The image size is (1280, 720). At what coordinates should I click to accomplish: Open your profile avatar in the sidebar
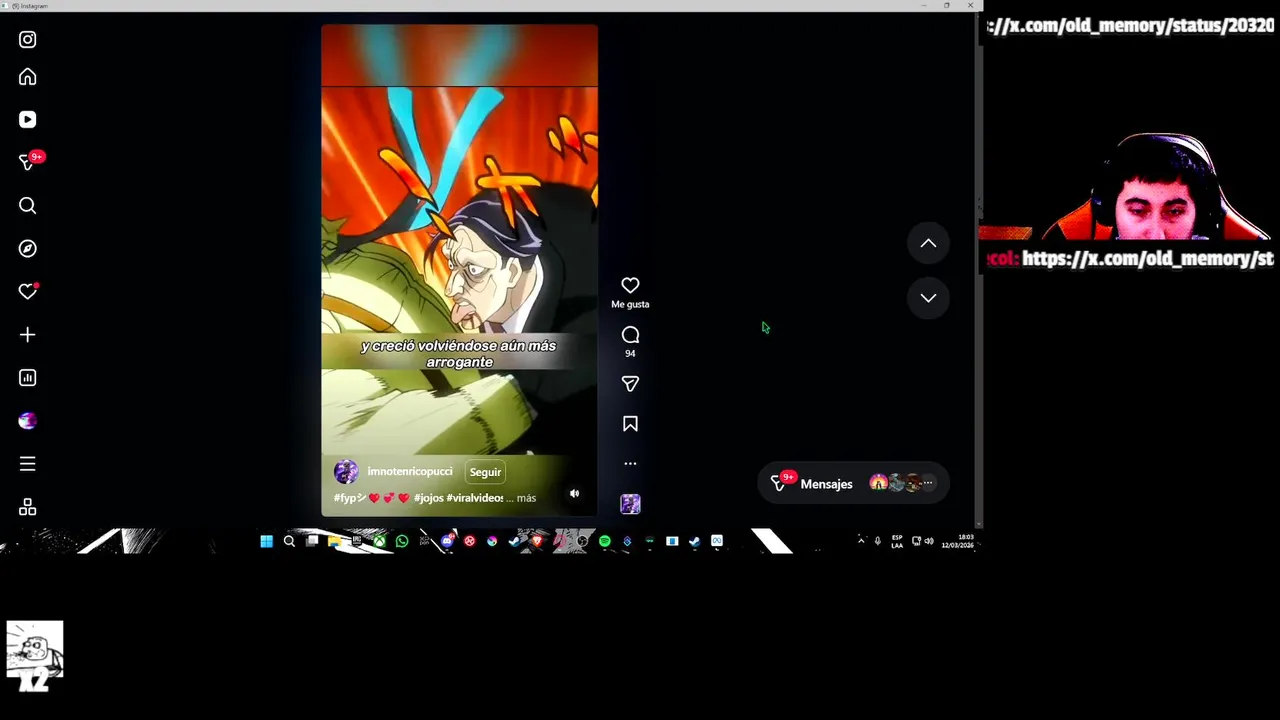(28, 421)
